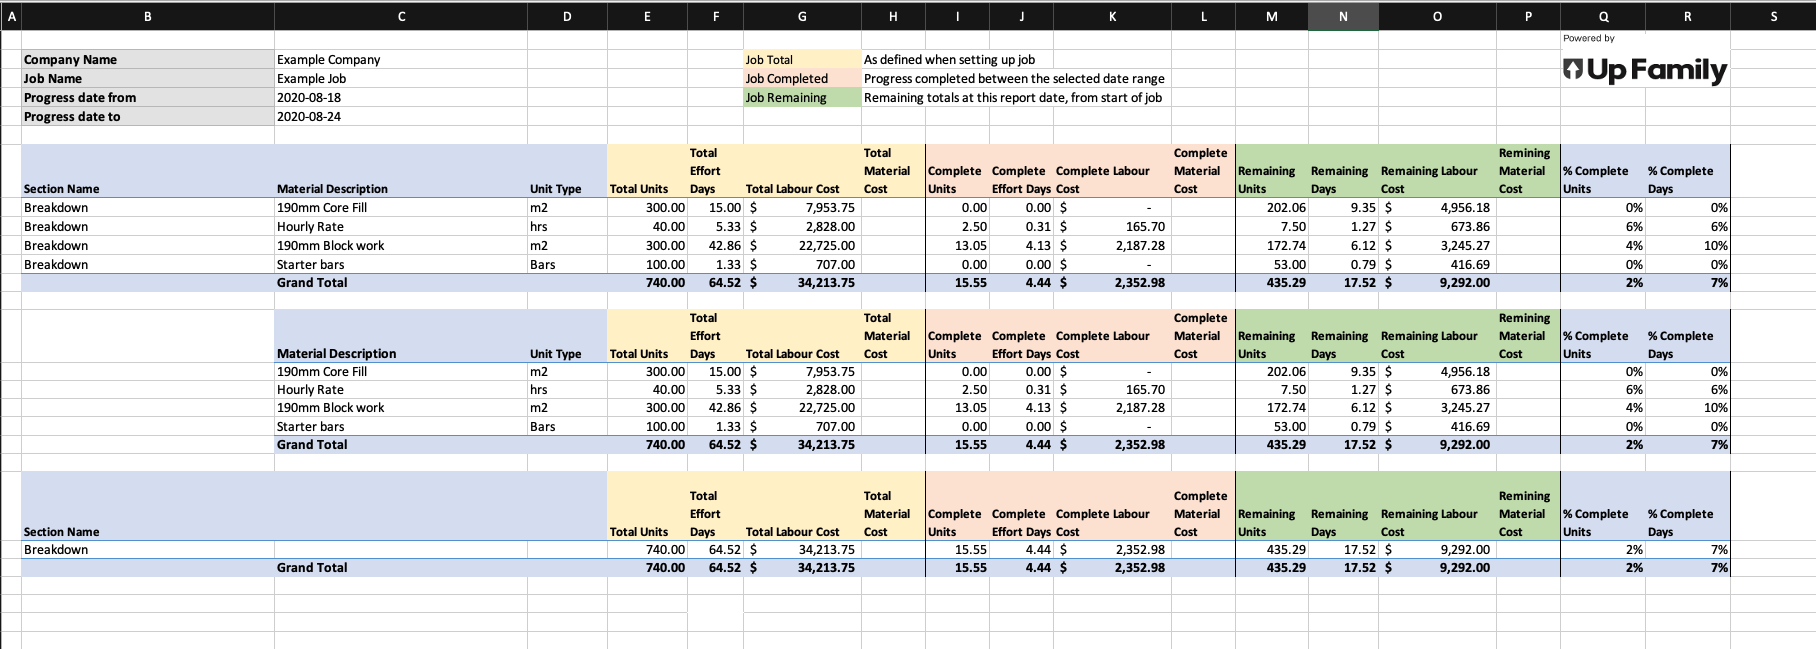Select column H header
Image resolution: width=1816 pixels, height=649 pixels.
(x=893, y=16)
